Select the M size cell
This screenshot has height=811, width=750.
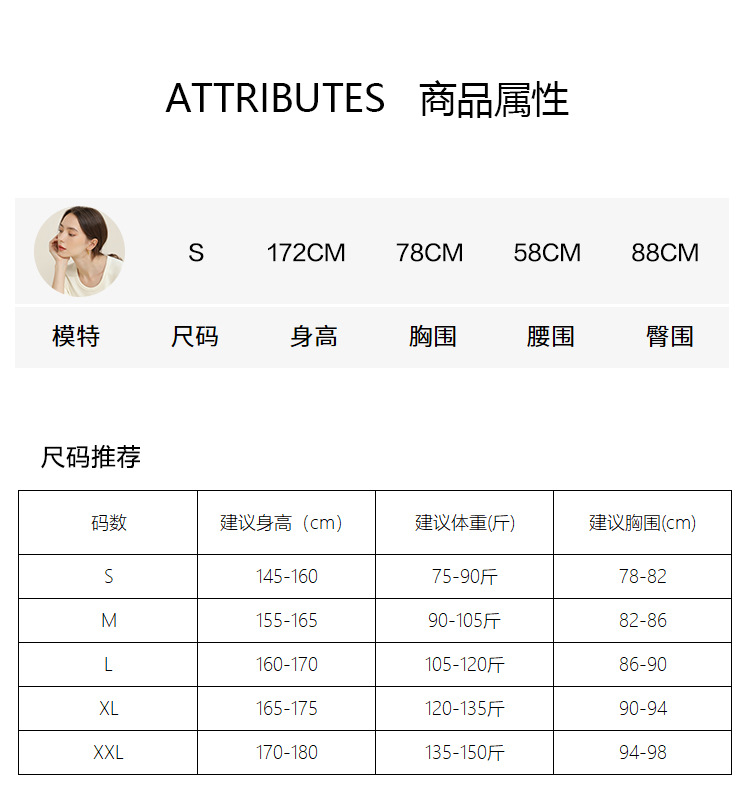(108, 621)
